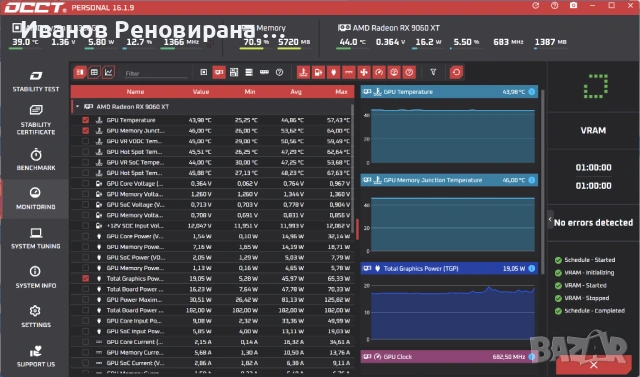640x377 pixels.
Task: Toggle the current sensor type filter
Action: [349, 73]
